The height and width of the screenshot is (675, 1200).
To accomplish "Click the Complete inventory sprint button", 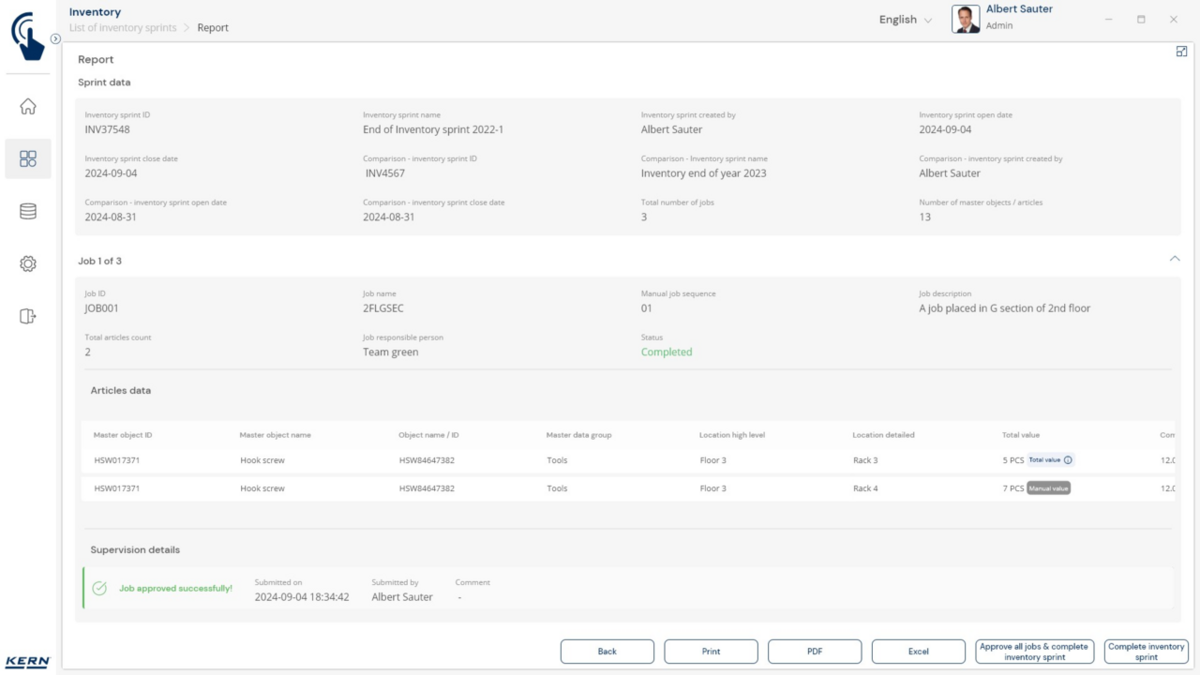I will (1146, 651).
